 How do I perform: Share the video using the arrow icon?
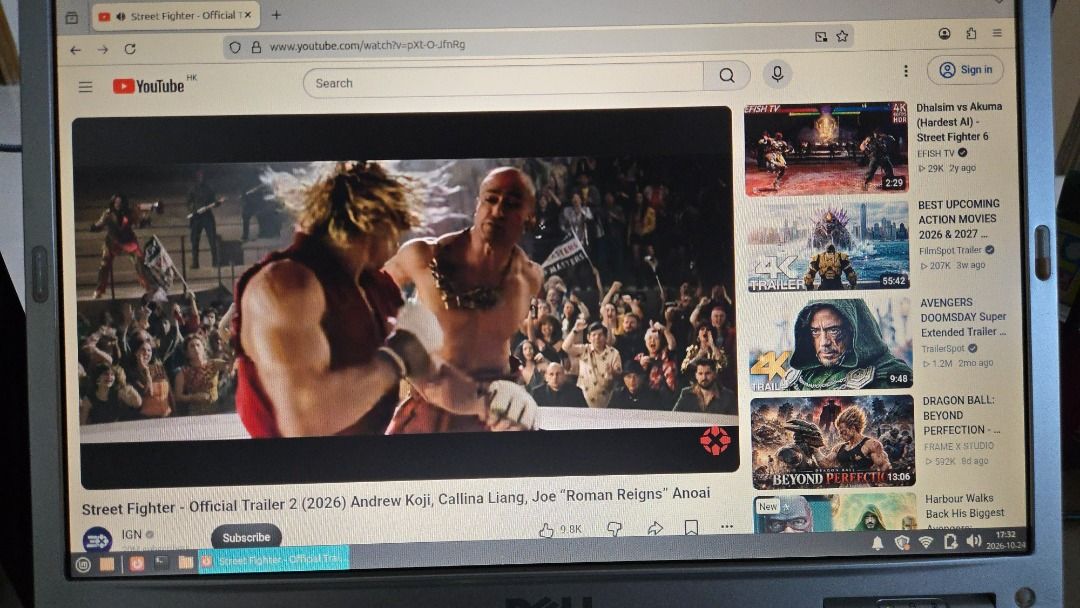click(x=655, y=527)
